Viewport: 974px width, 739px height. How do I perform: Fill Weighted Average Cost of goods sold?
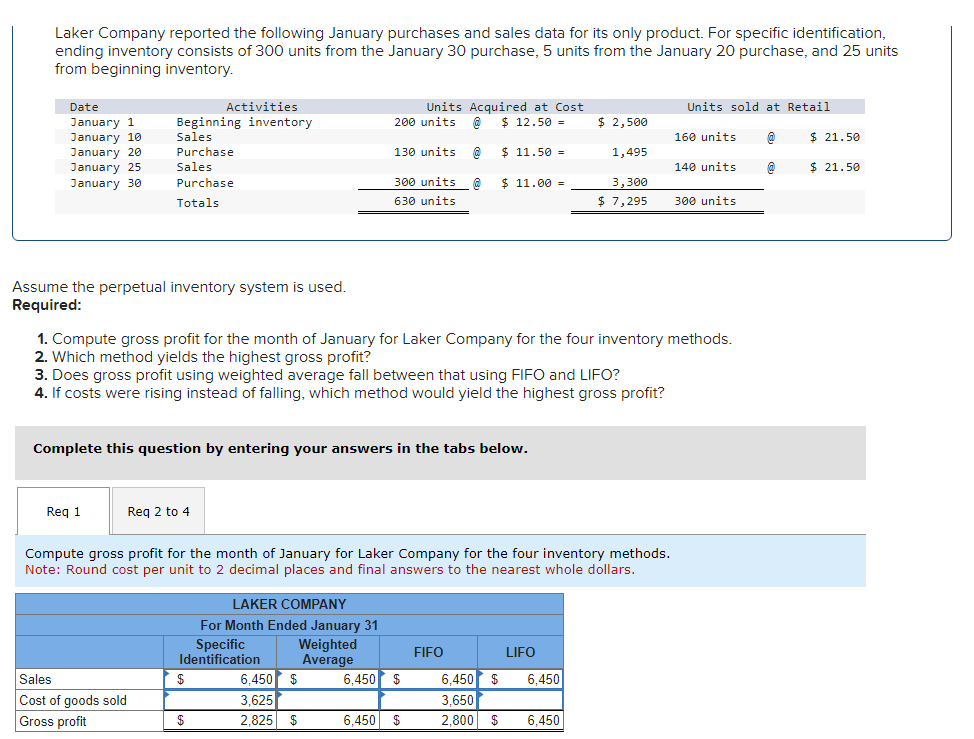[327, 700]
